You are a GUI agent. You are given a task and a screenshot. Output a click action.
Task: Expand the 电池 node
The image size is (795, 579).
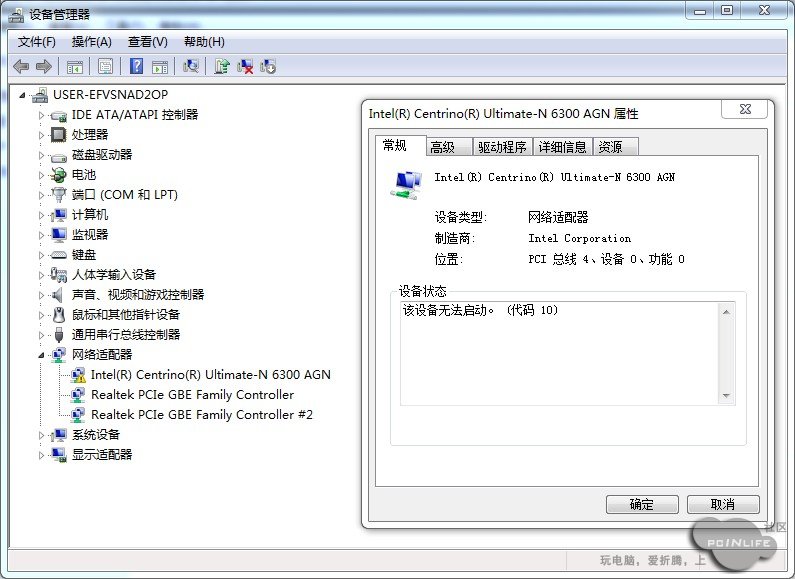coord(42,175)
